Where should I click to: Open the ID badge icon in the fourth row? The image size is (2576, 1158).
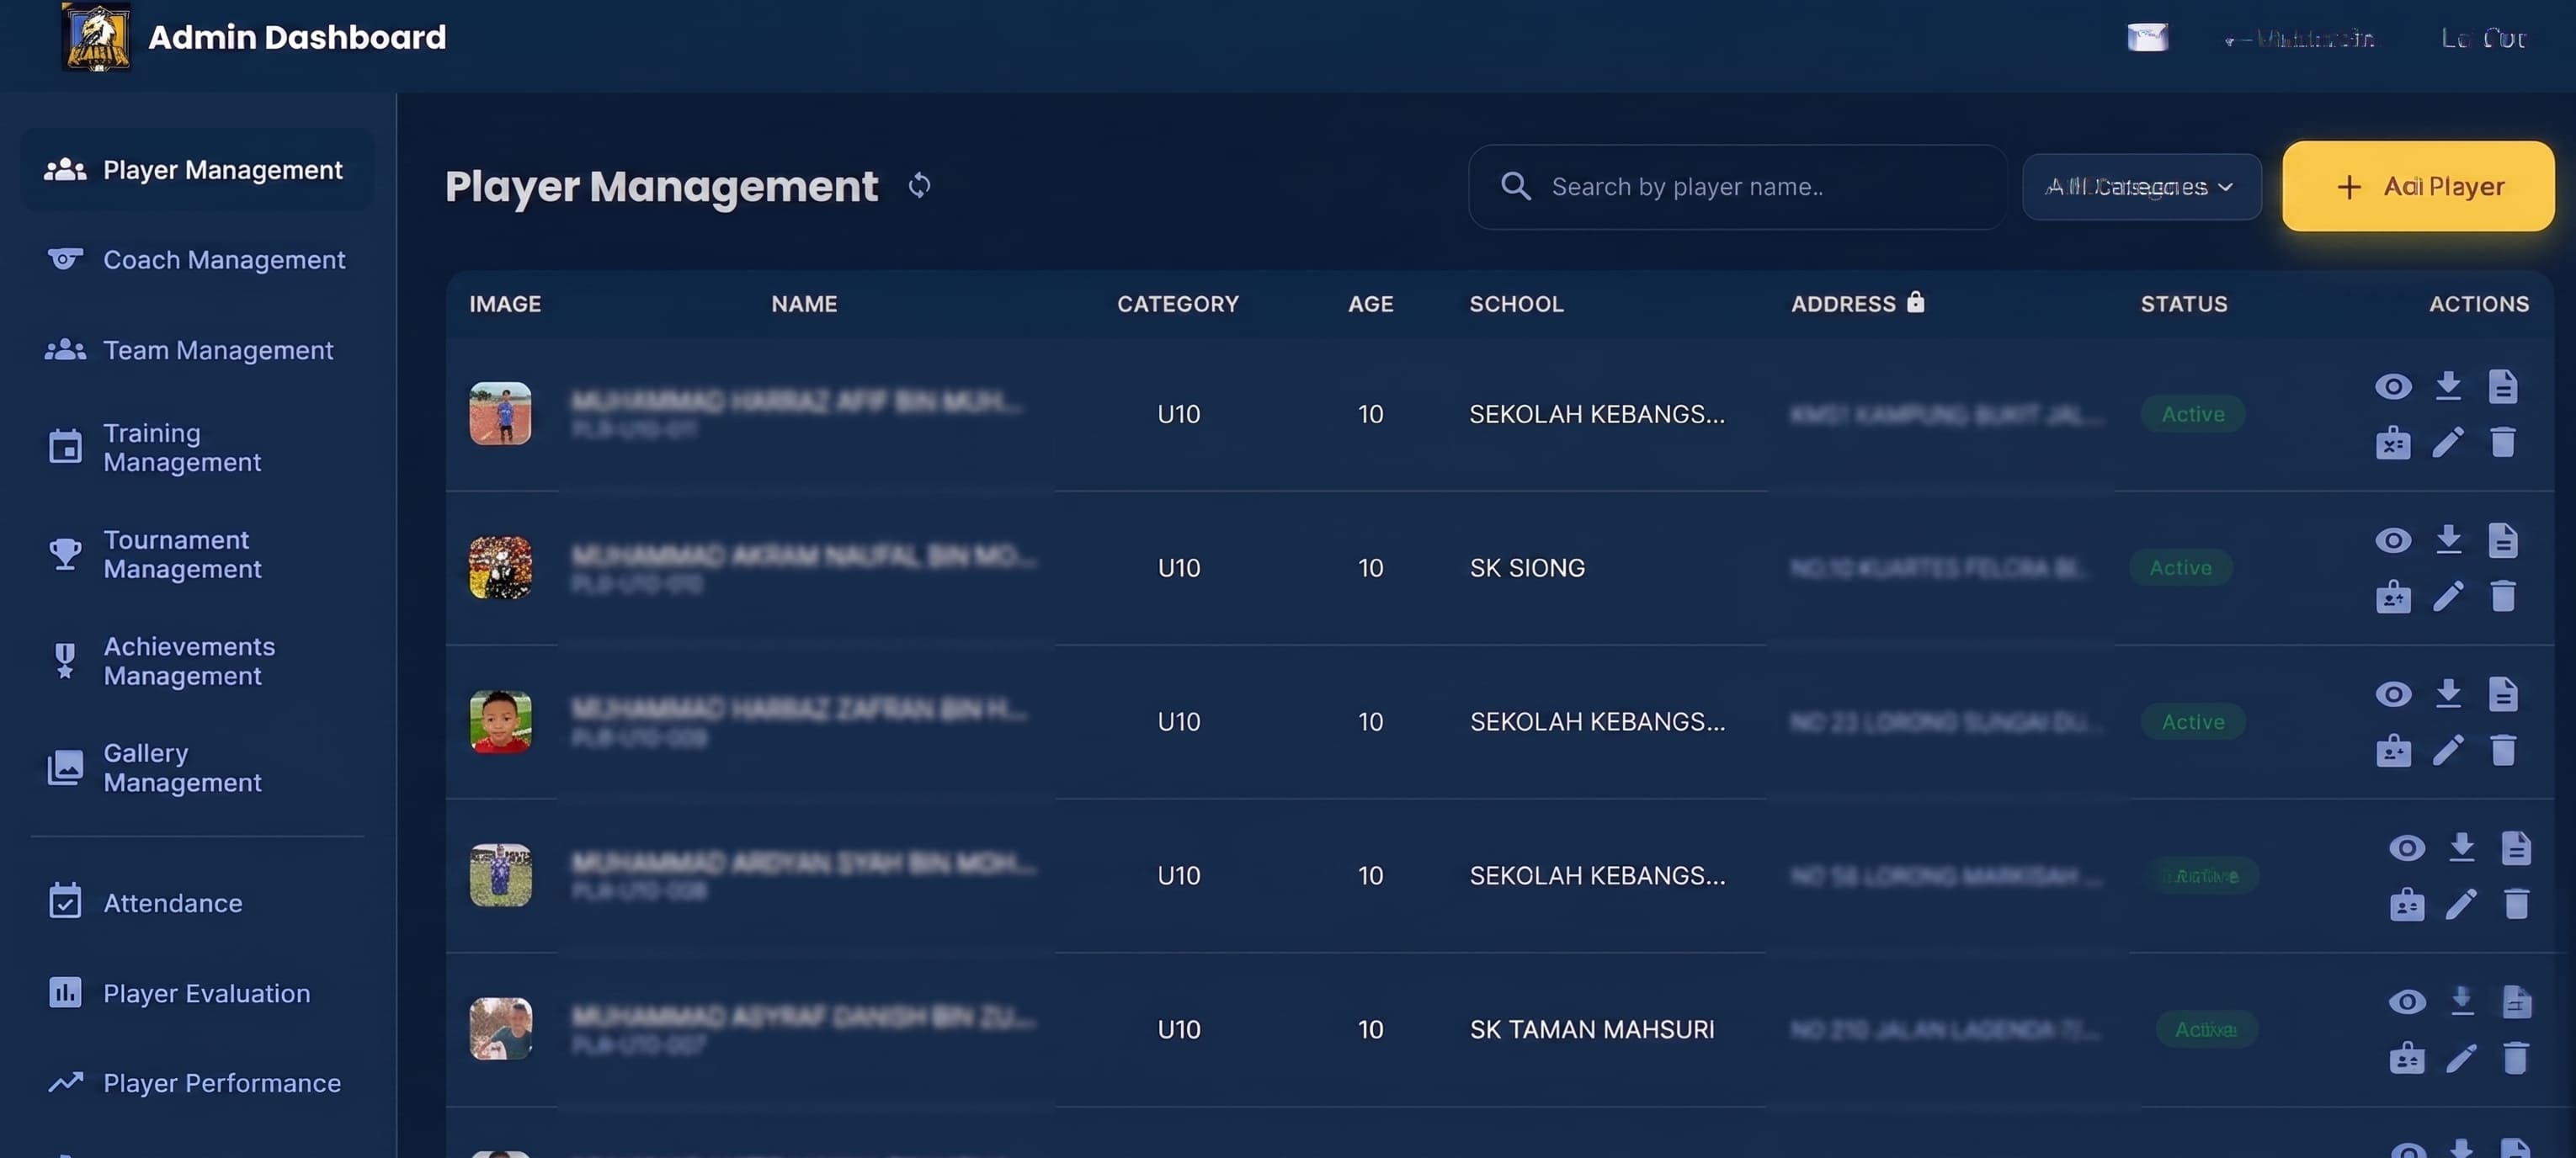click(x=2407, y=904)
